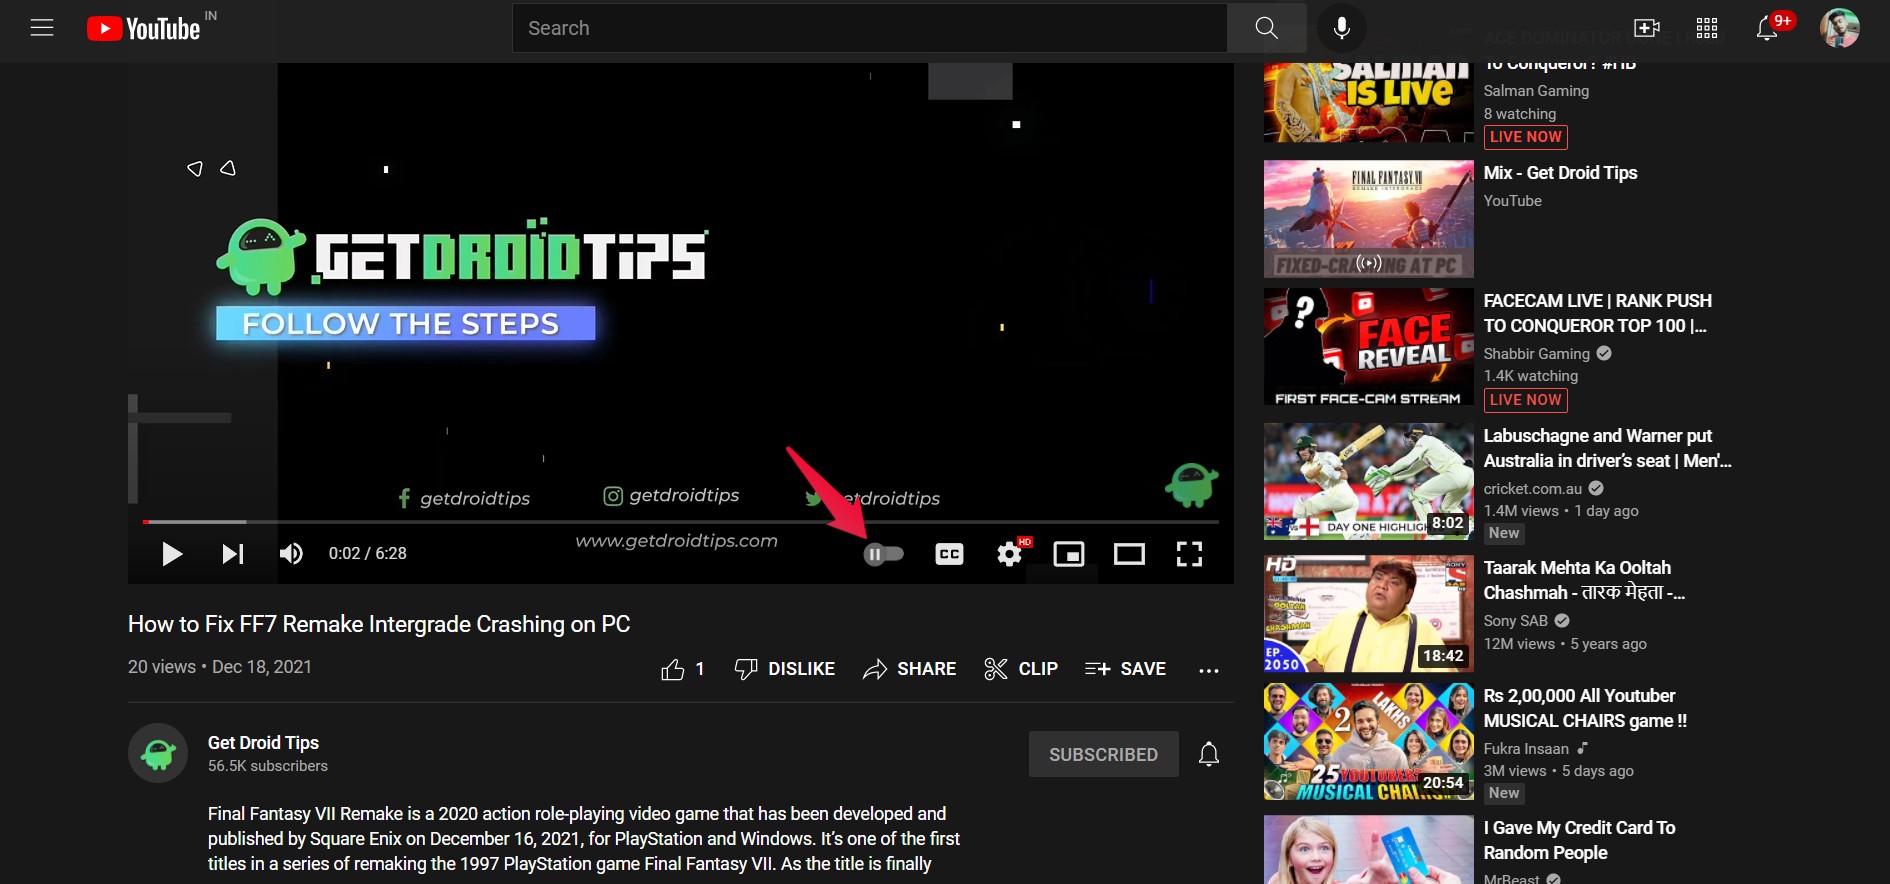Switch to theater mode
The width and height of the screenshot is (1890, 884).
pos(1129,554)
